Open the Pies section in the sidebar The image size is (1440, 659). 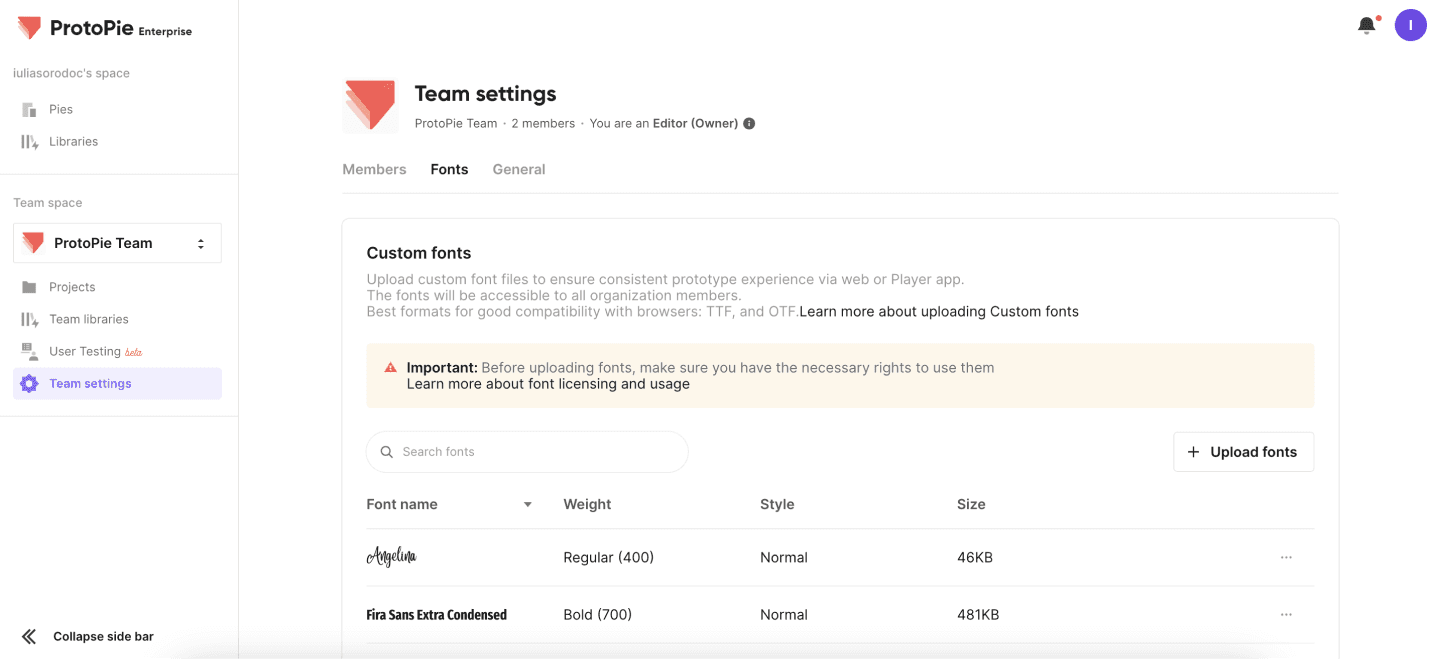(x=60, y=108)
